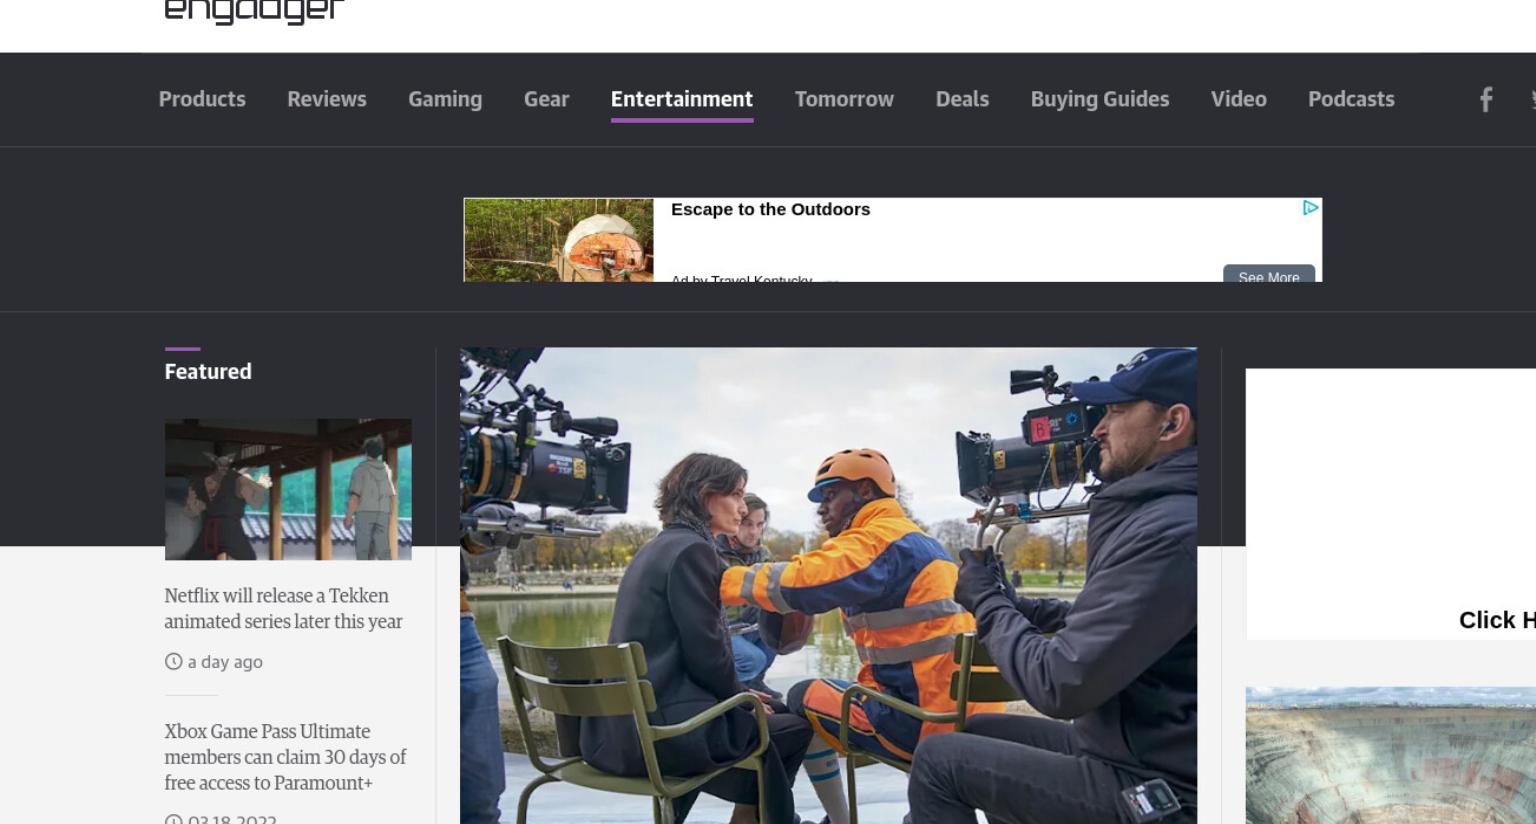Open the Products menu
The width and height of the screenshot is (1536, 824).
coord(202,99)
